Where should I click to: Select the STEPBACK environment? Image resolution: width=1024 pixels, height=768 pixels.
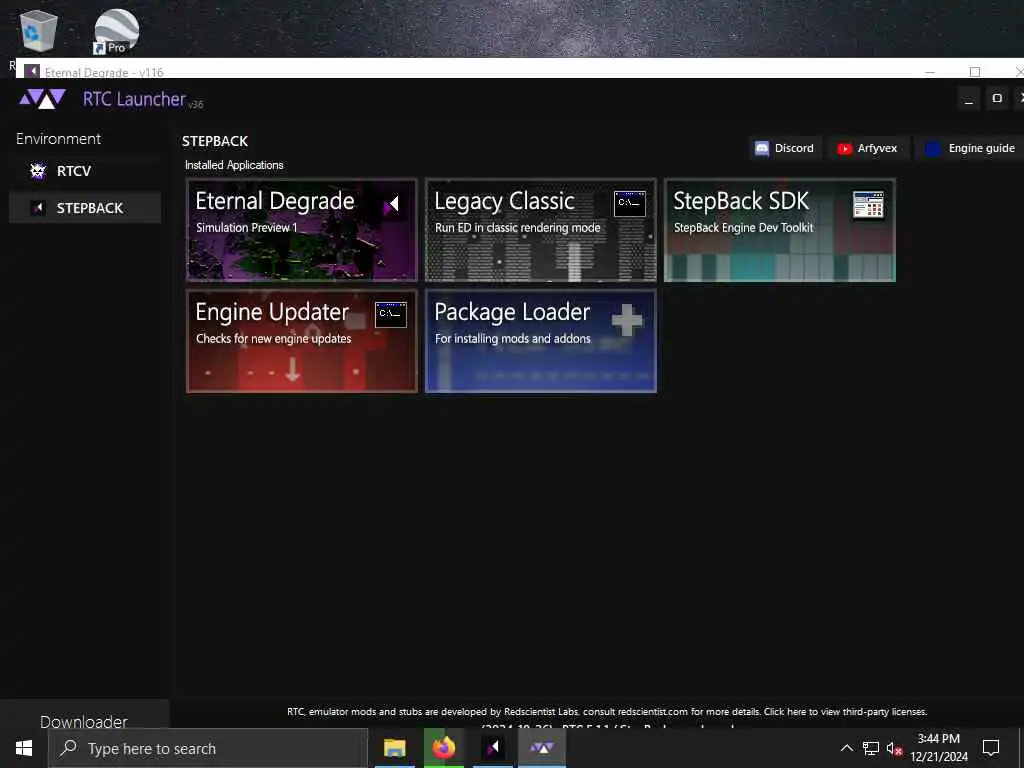click(85, 208)
